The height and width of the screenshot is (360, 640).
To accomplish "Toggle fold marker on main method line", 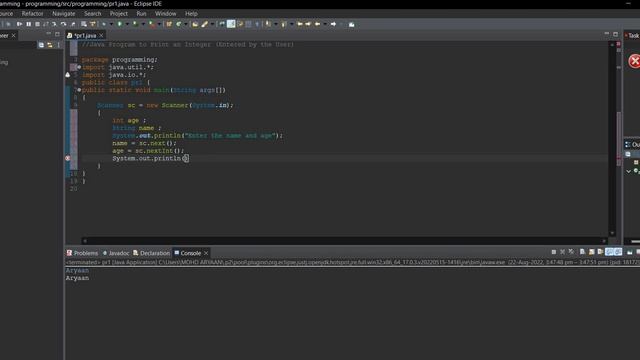I will (x=79, y=90).
